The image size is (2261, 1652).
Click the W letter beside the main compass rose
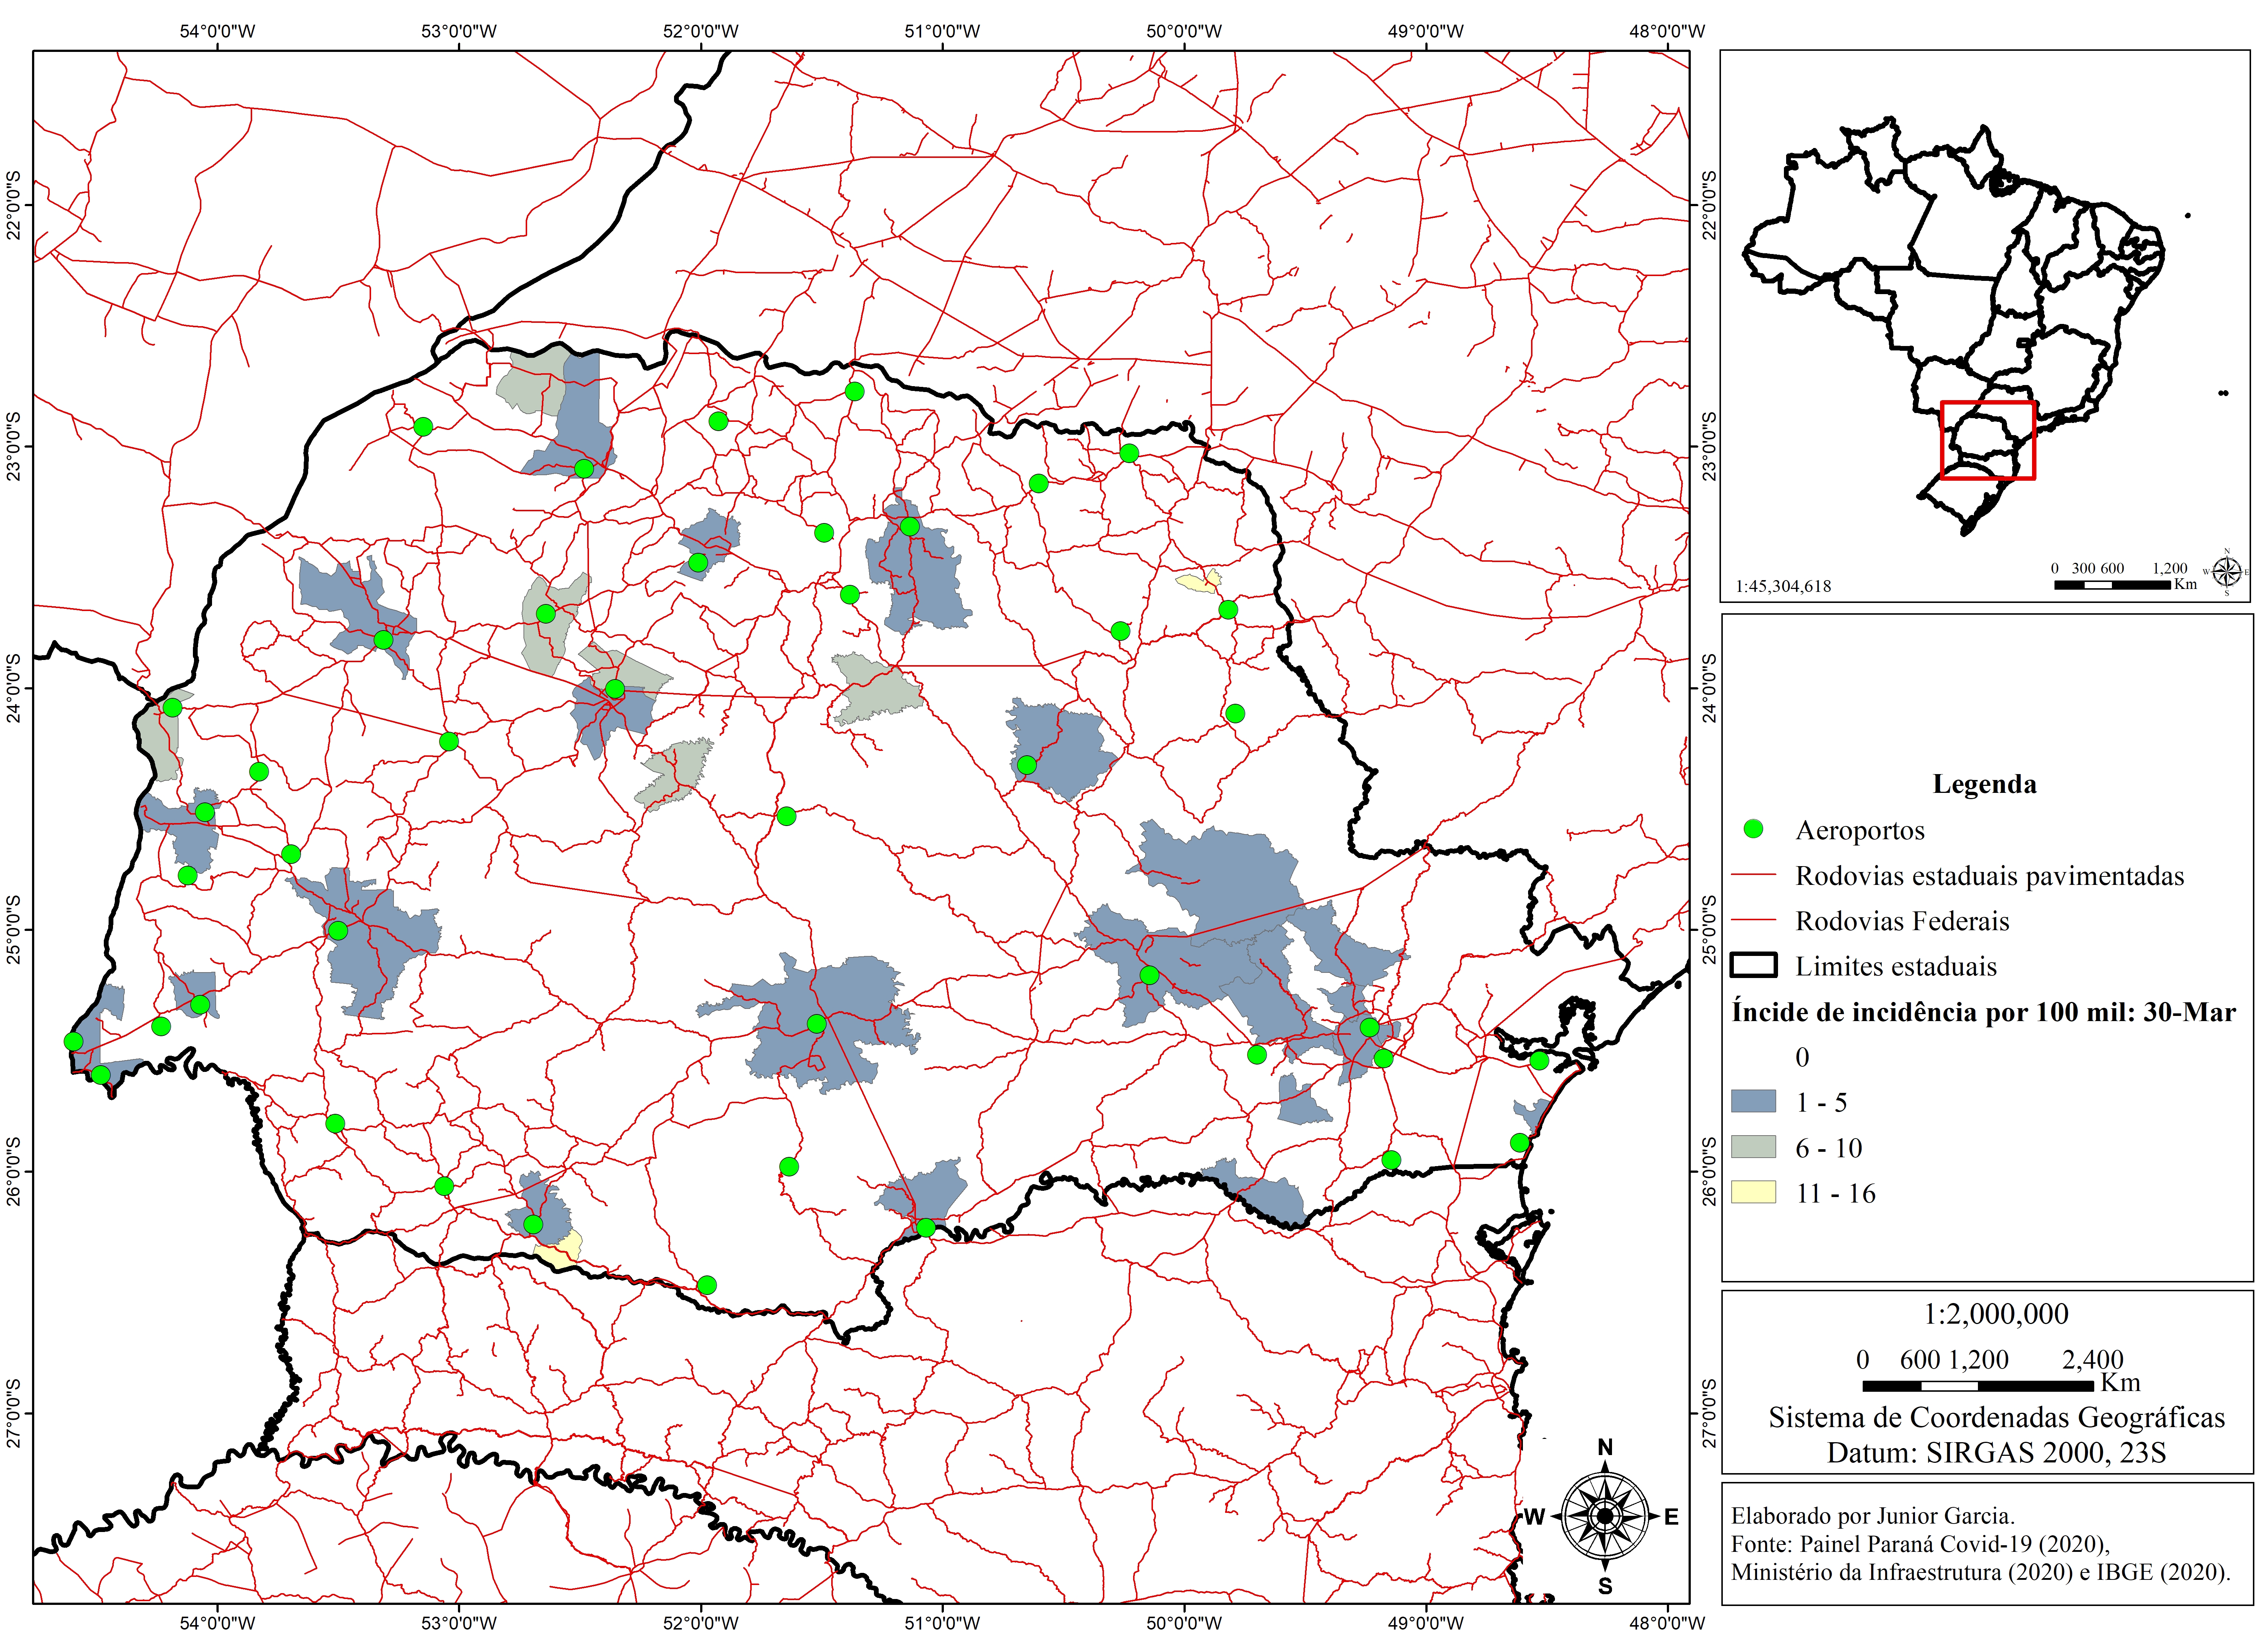pyautogui.click(x=1534, y=1517)
